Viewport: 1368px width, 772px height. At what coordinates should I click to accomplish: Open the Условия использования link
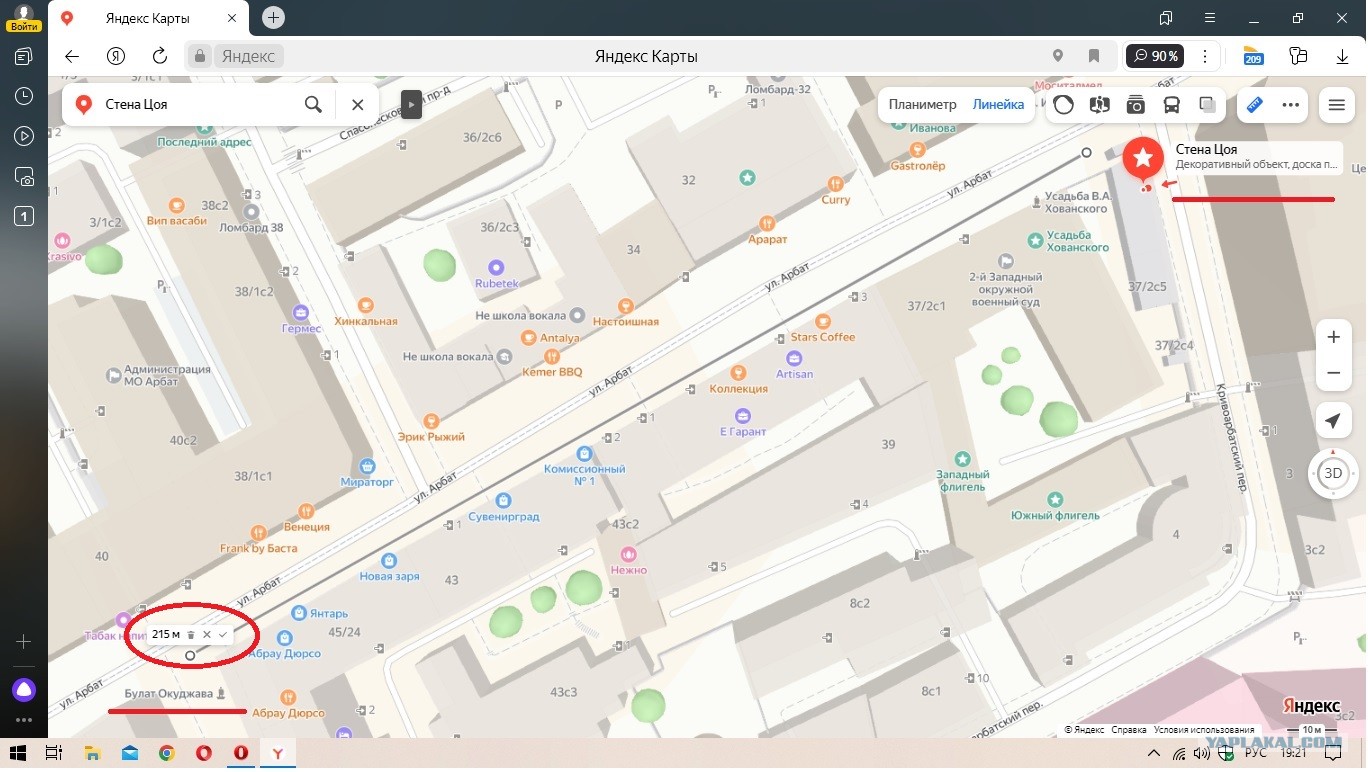(x=1204, y=730)
